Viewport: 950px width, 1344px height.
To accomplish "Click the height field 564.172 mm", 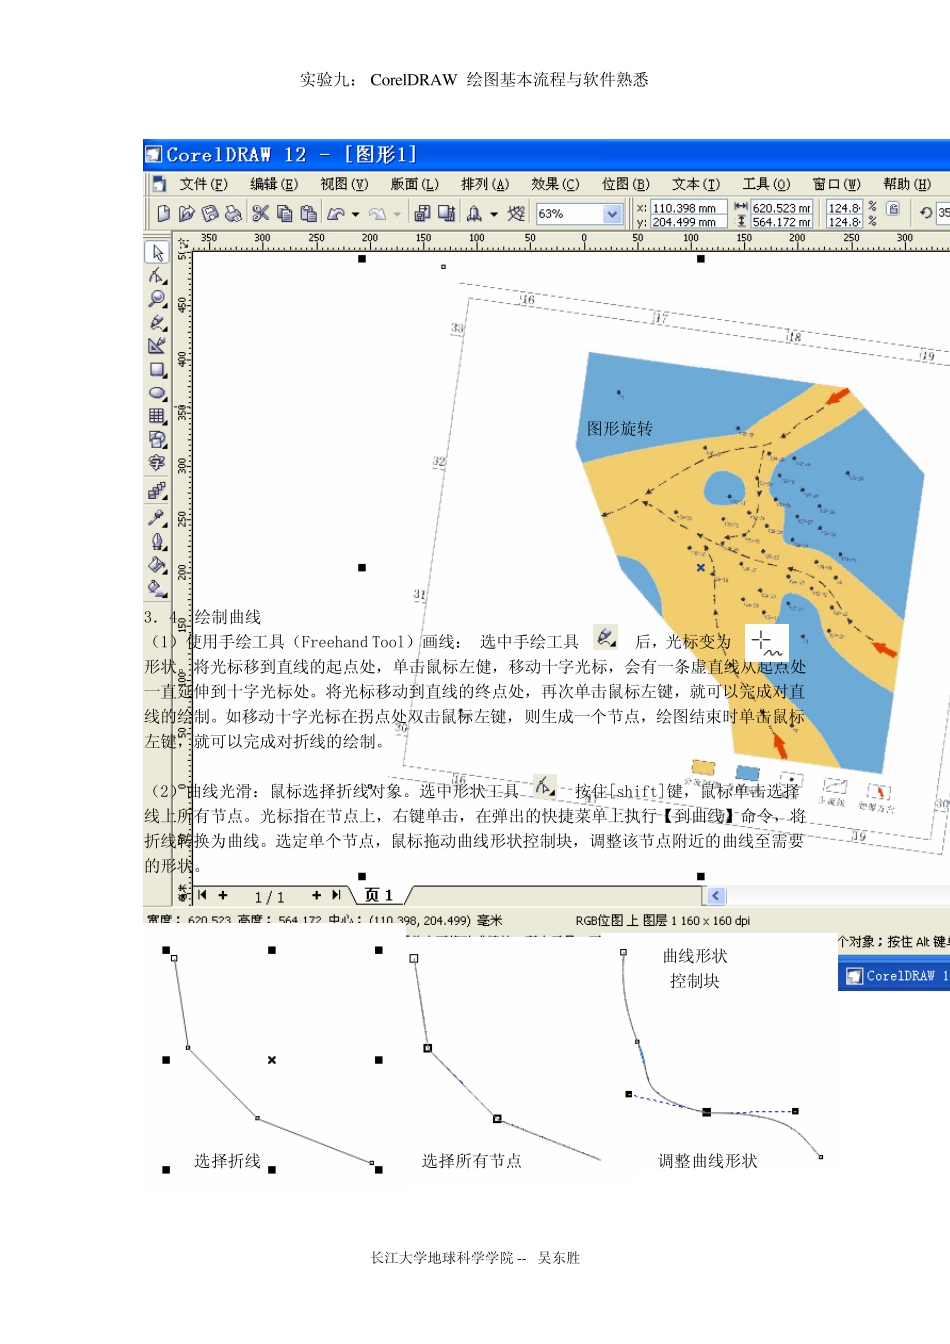I will (781, 222).
